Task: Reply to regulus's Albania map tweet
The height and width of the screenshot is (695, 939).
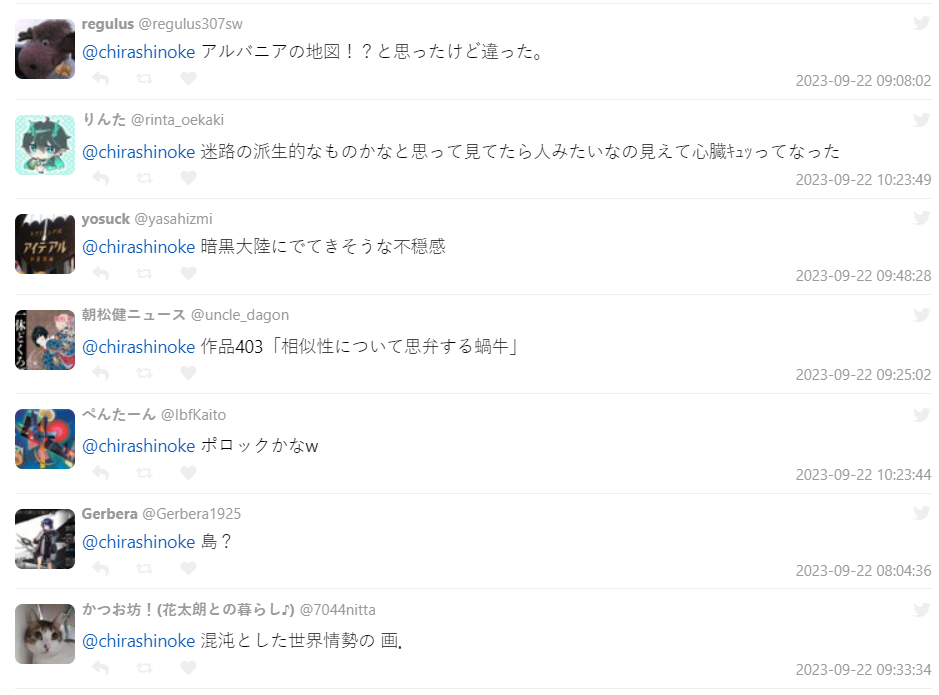Action: coord(101,78)
